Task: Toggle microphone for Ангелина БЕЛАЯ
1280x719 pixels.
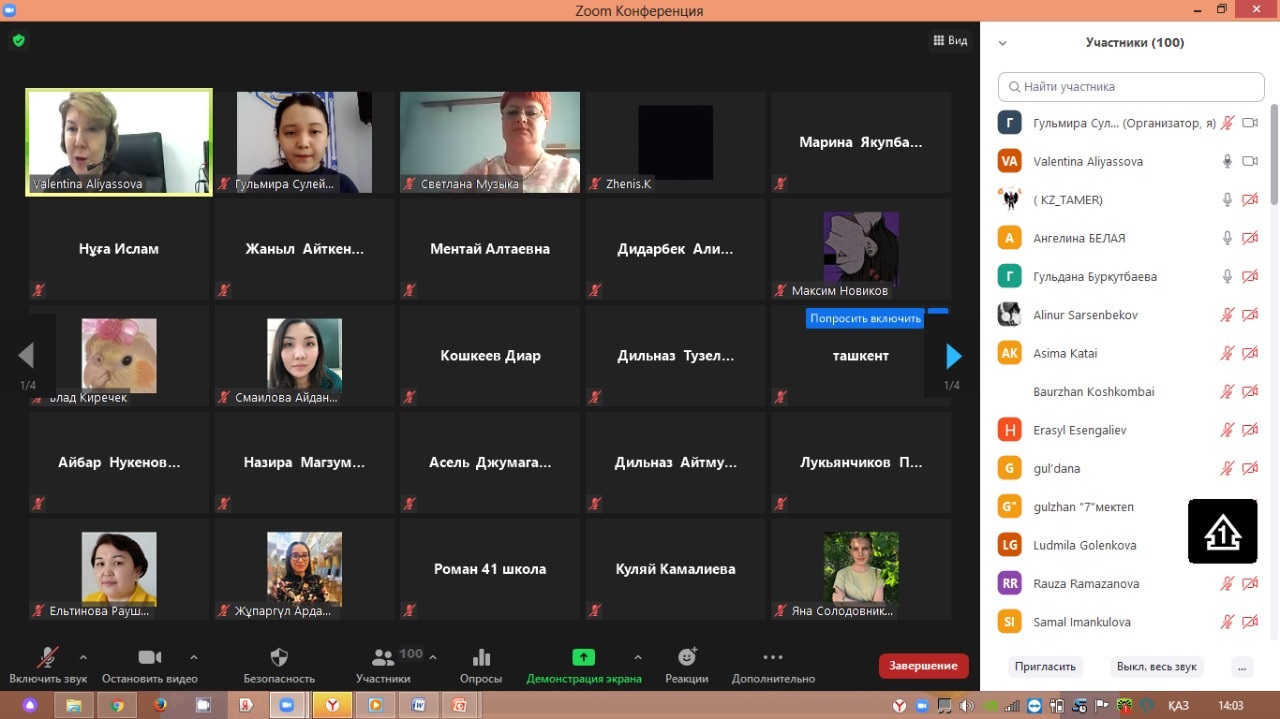Action: [1227, 238]
